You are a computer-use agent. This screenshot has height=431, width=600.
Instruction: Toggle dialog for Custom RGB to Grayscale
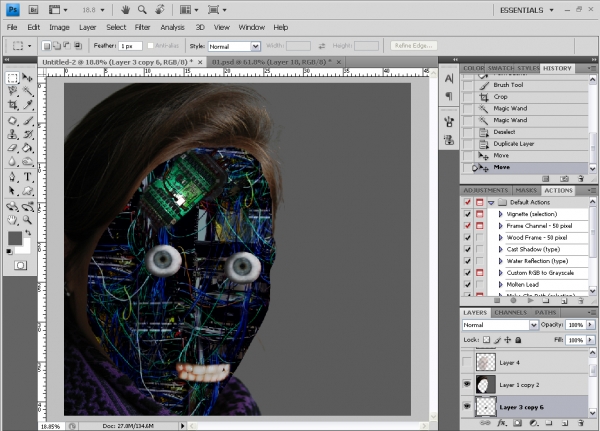479,273
